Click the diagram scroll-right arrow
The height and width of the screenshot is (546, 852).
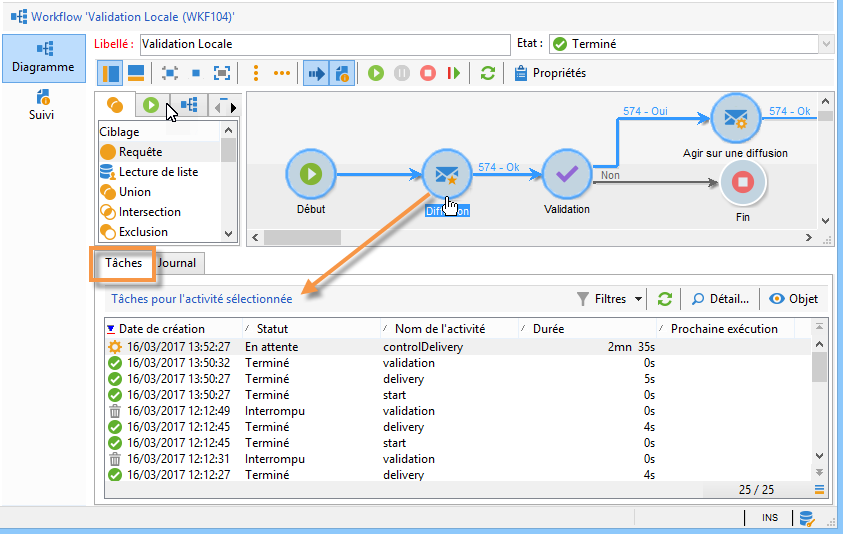click(809, 237)
